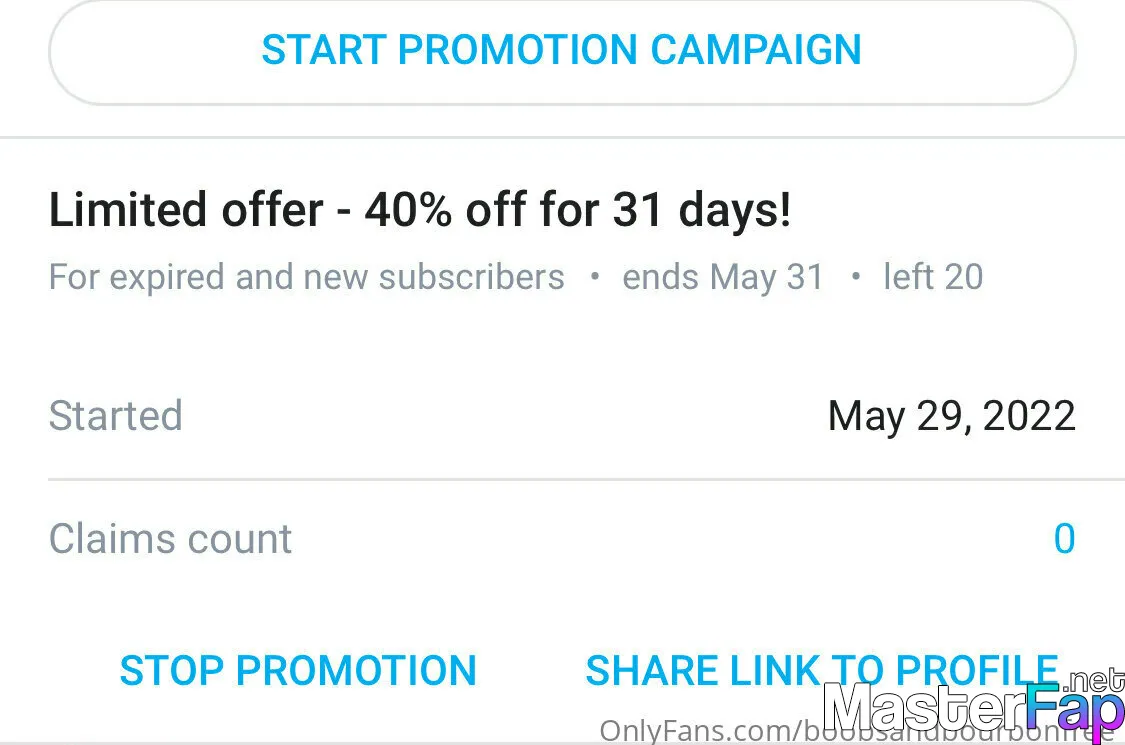This screenshot has width=1125, height=745.
Task: Click the divider line under Started row
Action: pos(562,480)
